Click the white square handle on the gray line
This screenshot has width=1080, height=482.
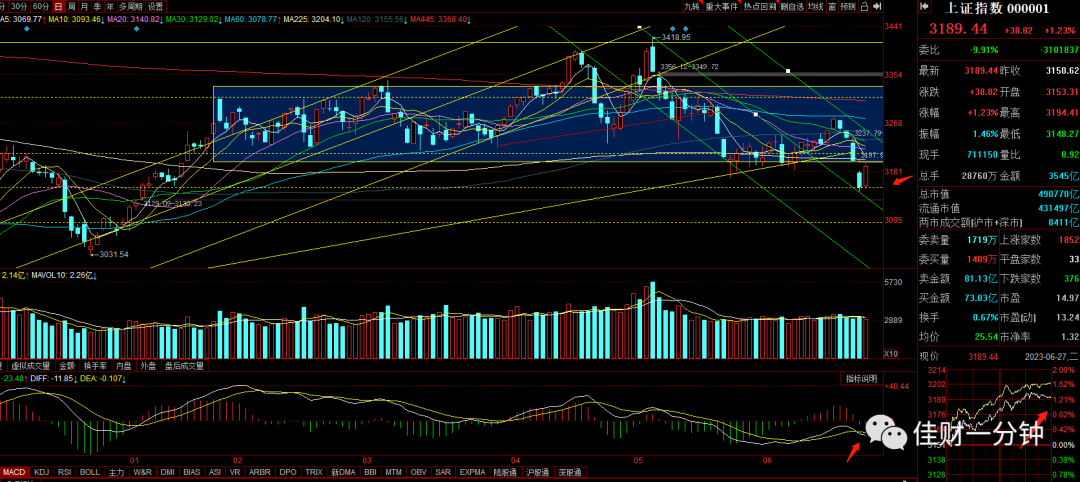[x=787, y=71]
